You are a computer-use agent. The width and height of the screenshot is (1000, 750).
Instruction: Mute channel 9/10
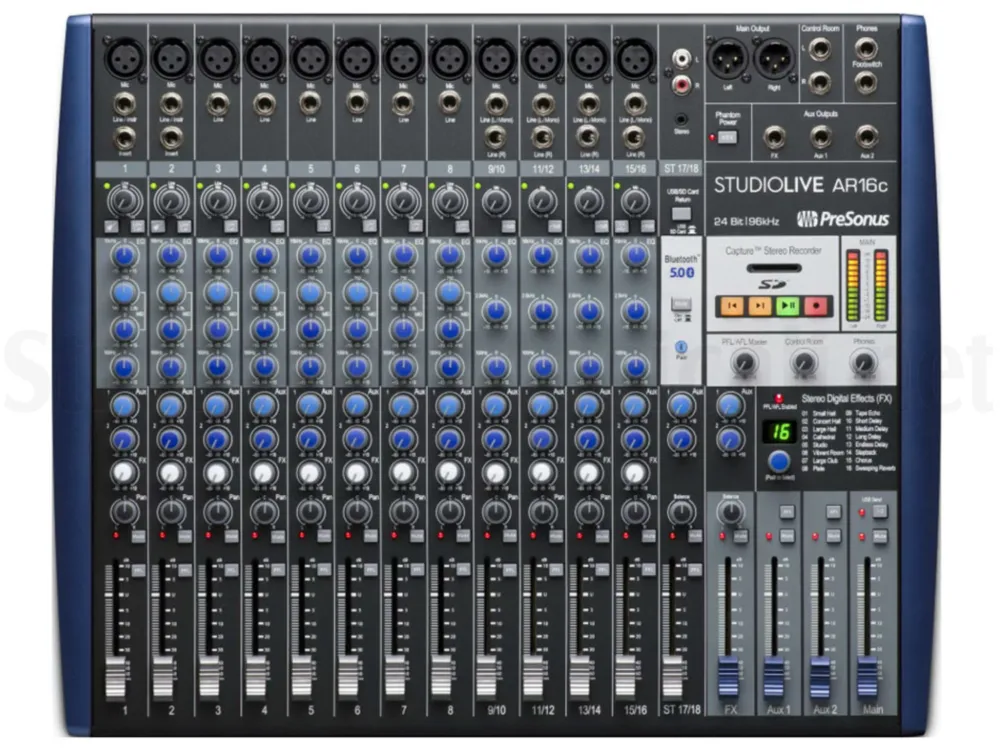(510, 537)
